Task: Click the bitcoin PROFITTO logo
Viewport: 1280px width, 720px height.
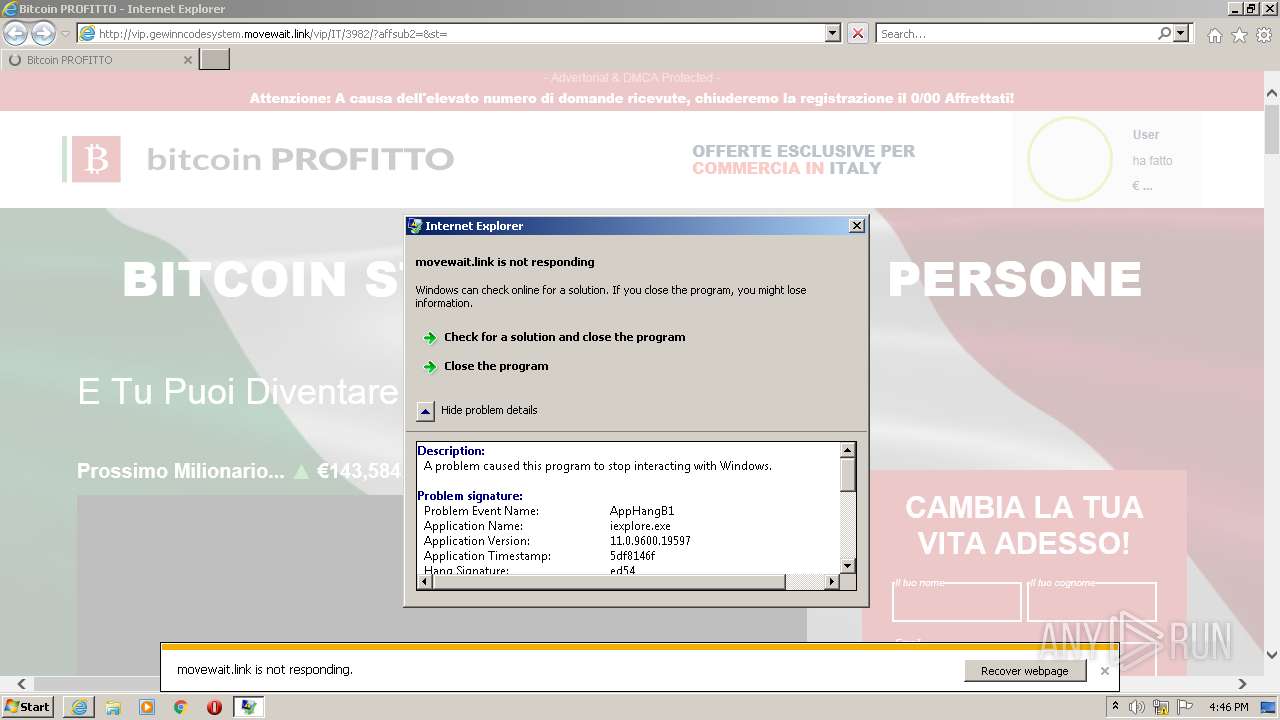Action: click(x=258, y=159)
